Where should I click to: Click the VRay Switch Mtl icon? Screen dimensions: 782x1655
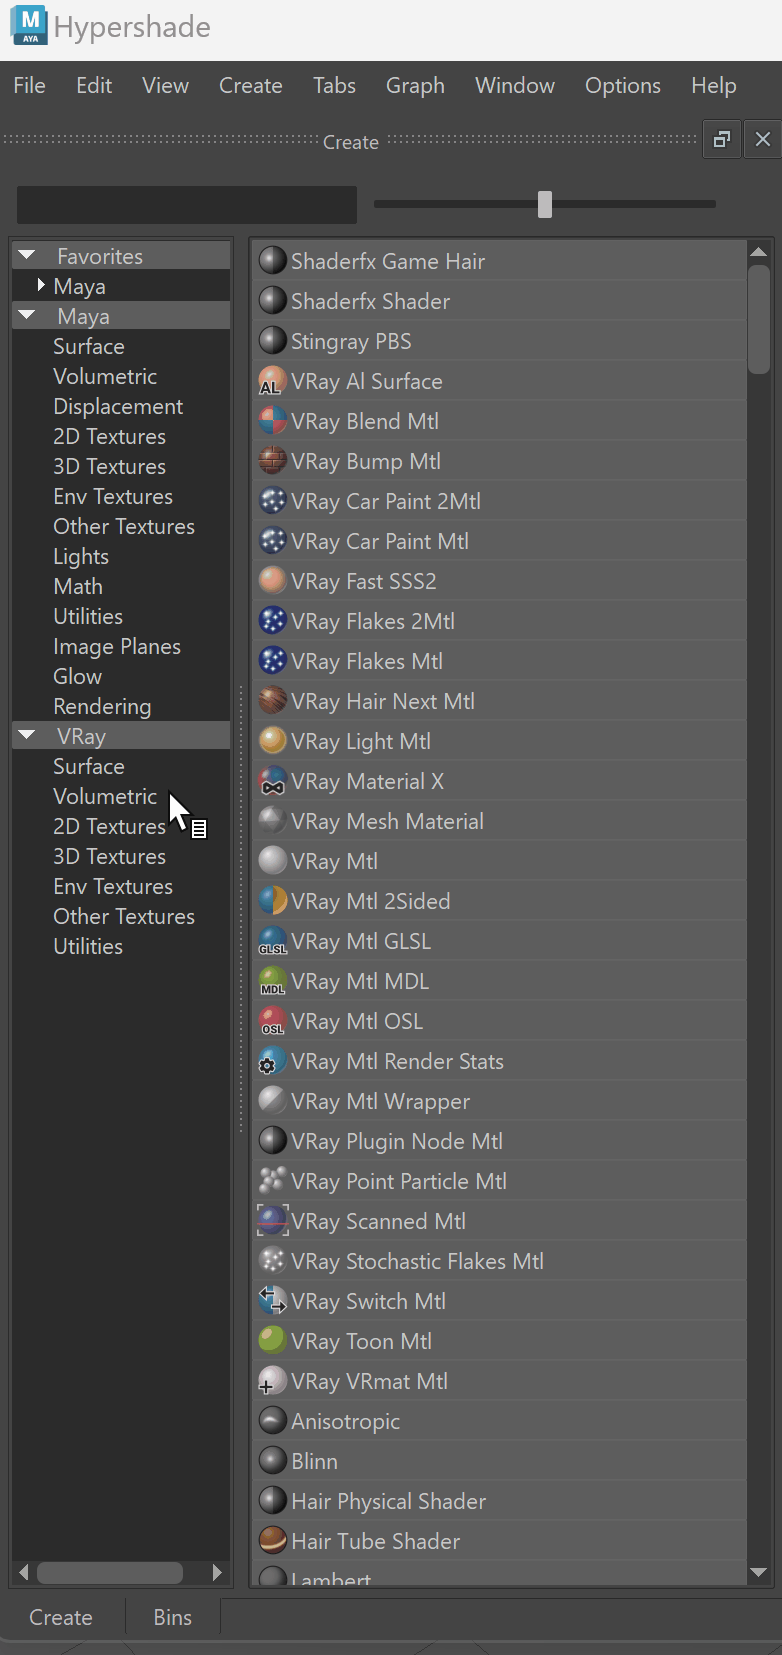click(x=273, y=1301)
